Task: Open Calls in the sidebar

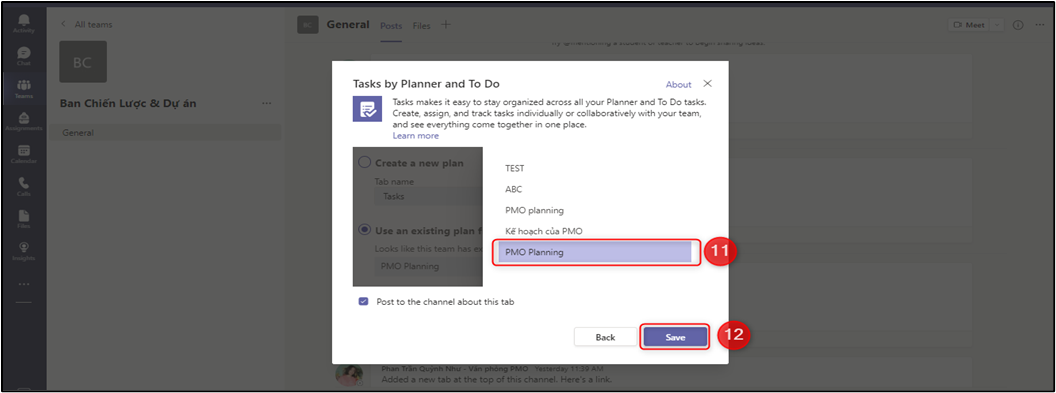Action: 24,186
